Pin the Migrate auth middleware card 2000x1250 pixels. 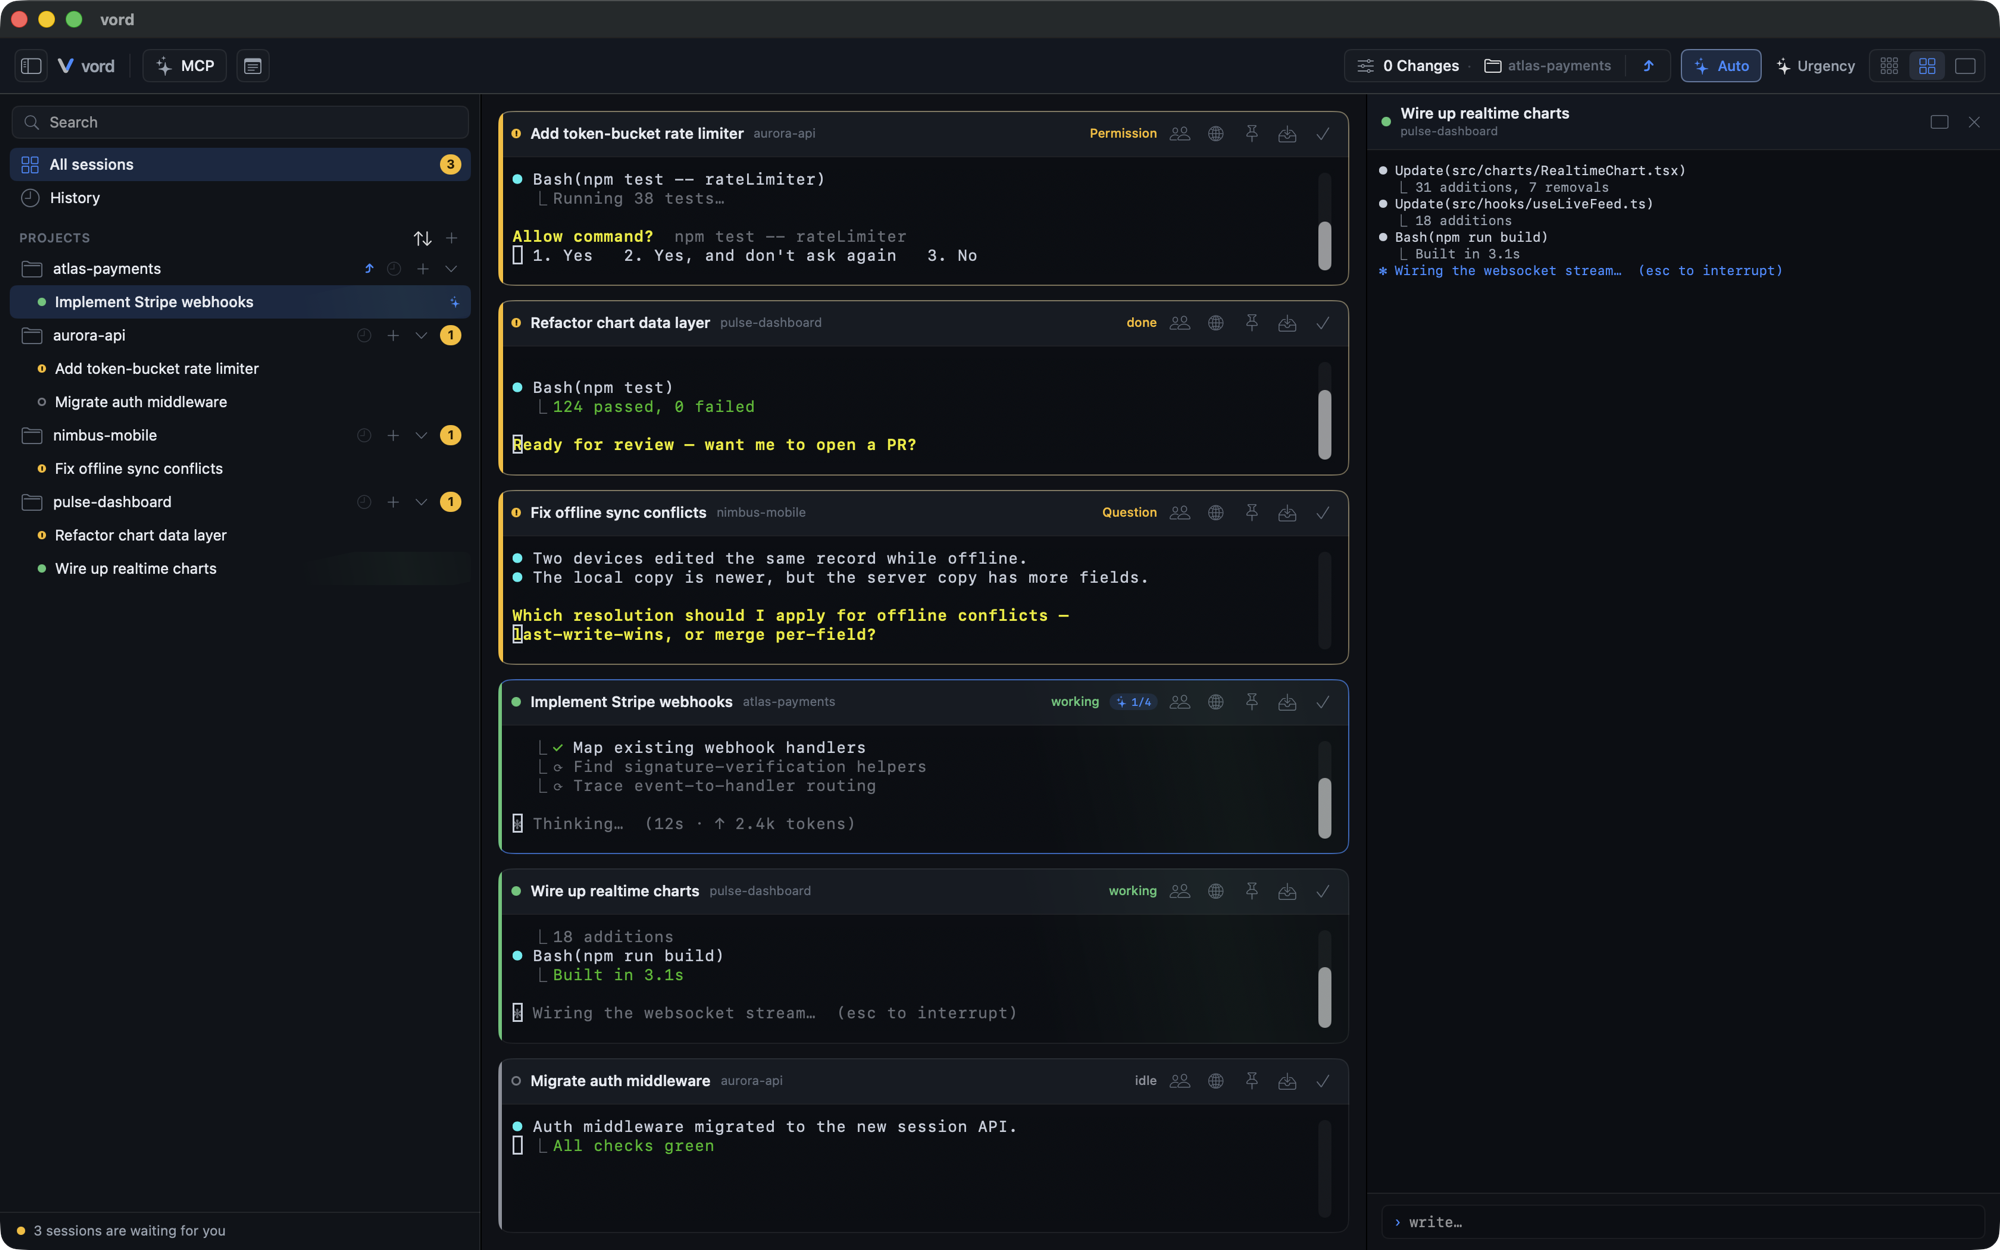coord(1252,1081)
